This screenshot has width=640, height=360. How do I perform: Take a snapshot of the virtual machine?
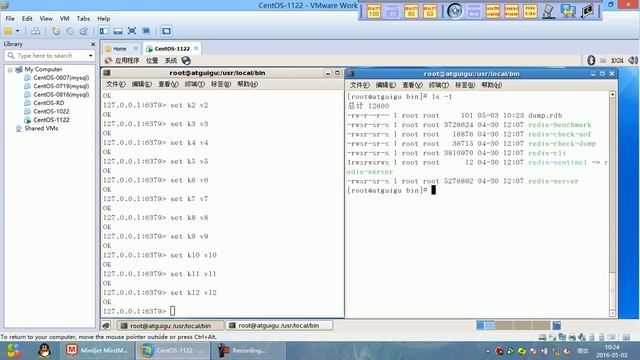(x=56, y=31)
